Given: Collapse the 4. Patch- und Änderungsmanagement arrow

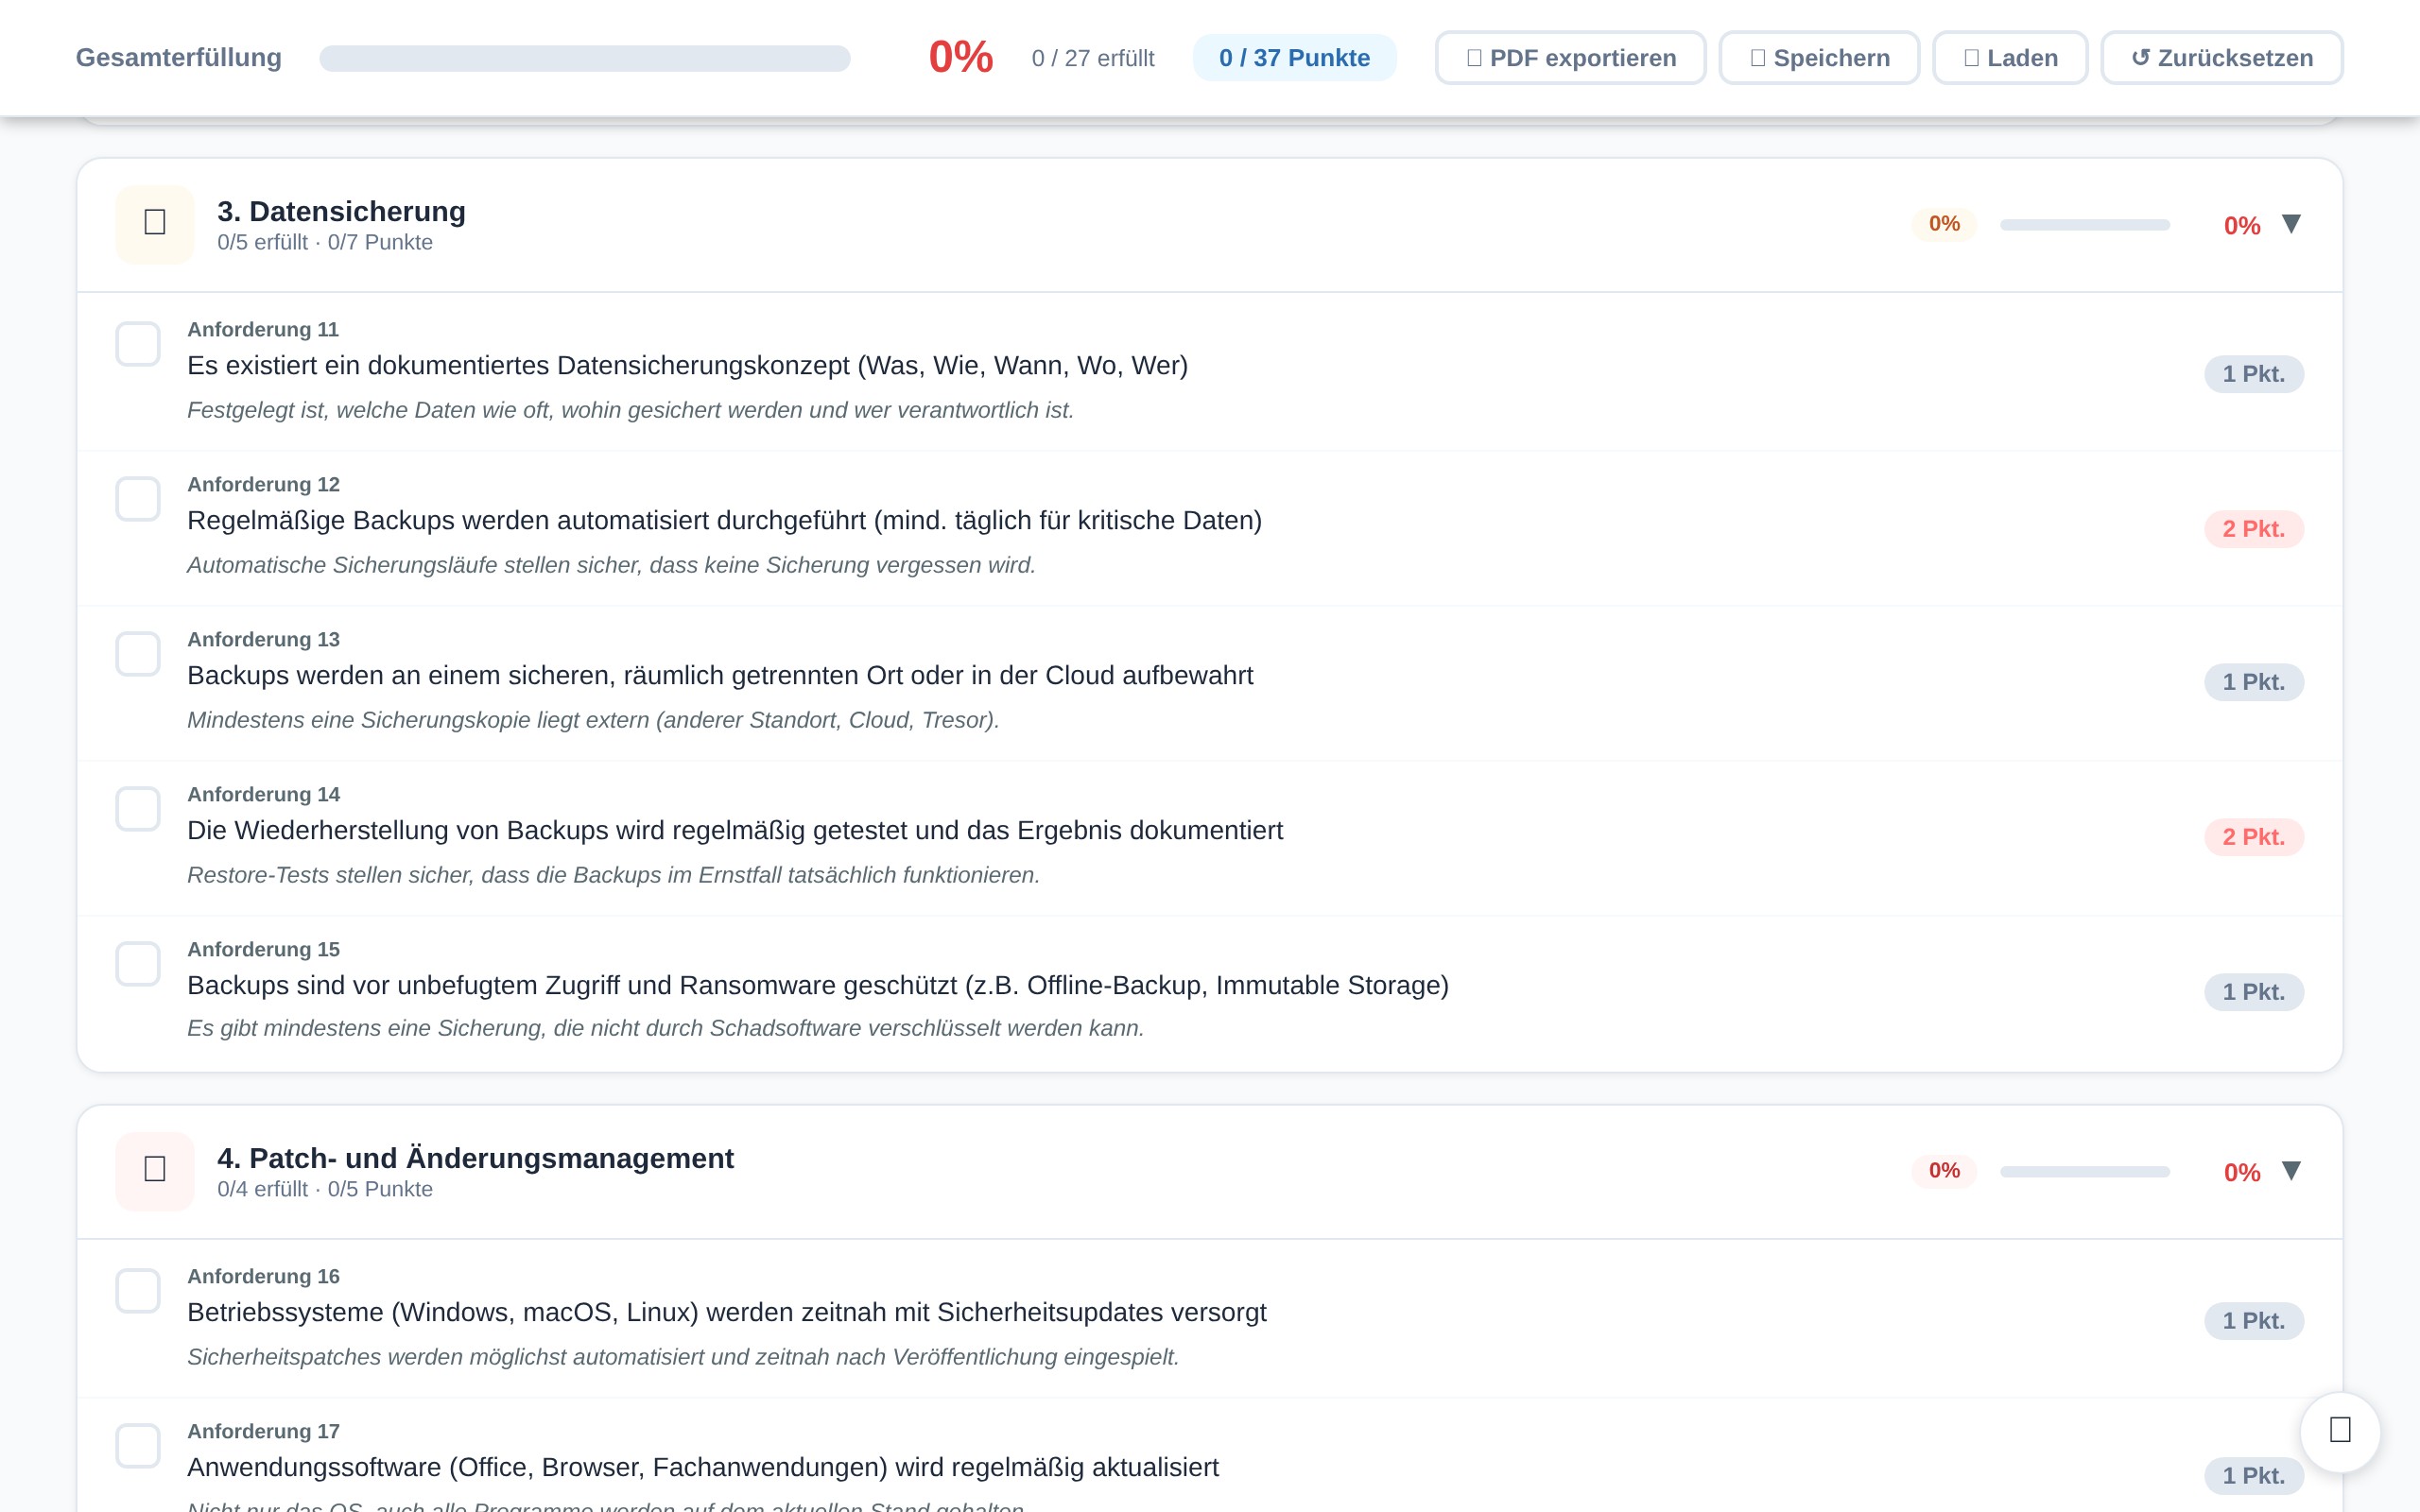Looking at the screenshot, I should (2291, 1171).
